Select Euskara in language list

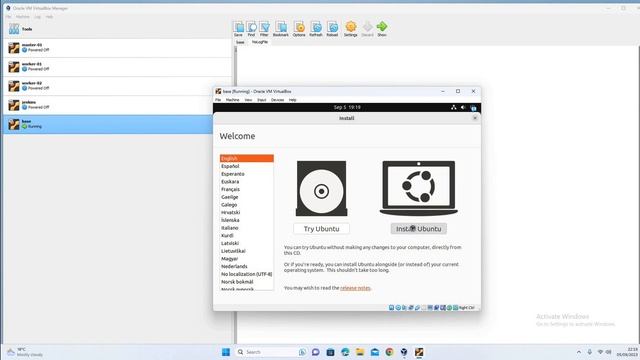click(x=247, y=182)
